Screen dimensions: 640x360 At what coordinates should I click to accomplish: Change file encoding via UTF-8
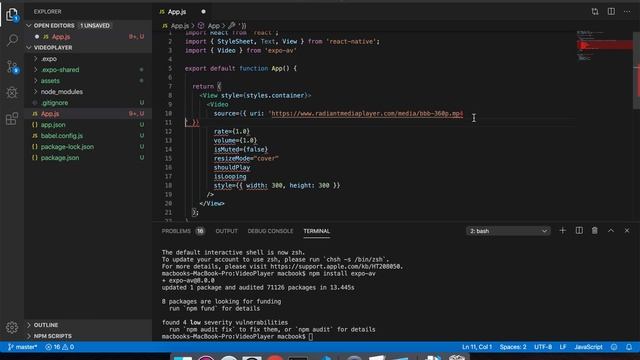click(543, 347)
